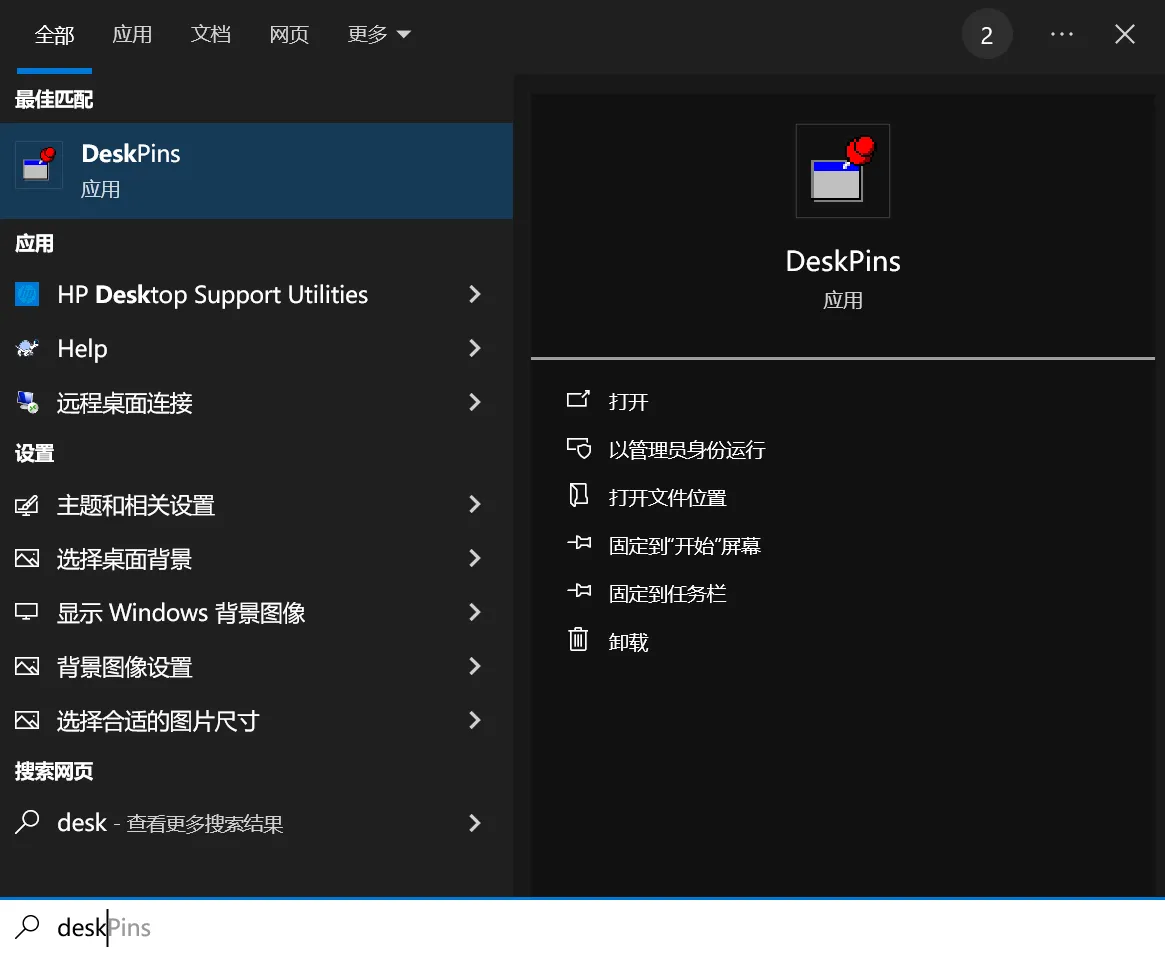Open the 远程桌面连接 result text
1165x954 pixels.
pyautogui.click(x=125, y=403)
